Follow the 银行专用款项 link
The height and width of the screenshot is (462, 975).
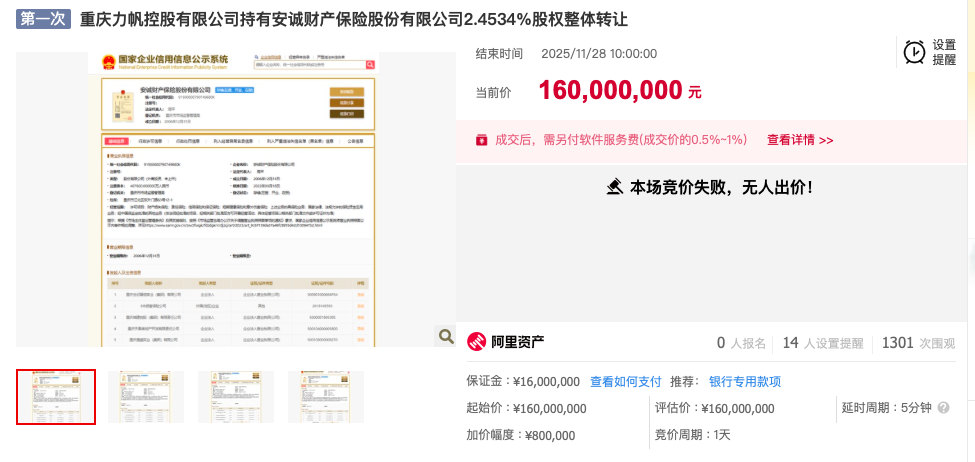744,381
